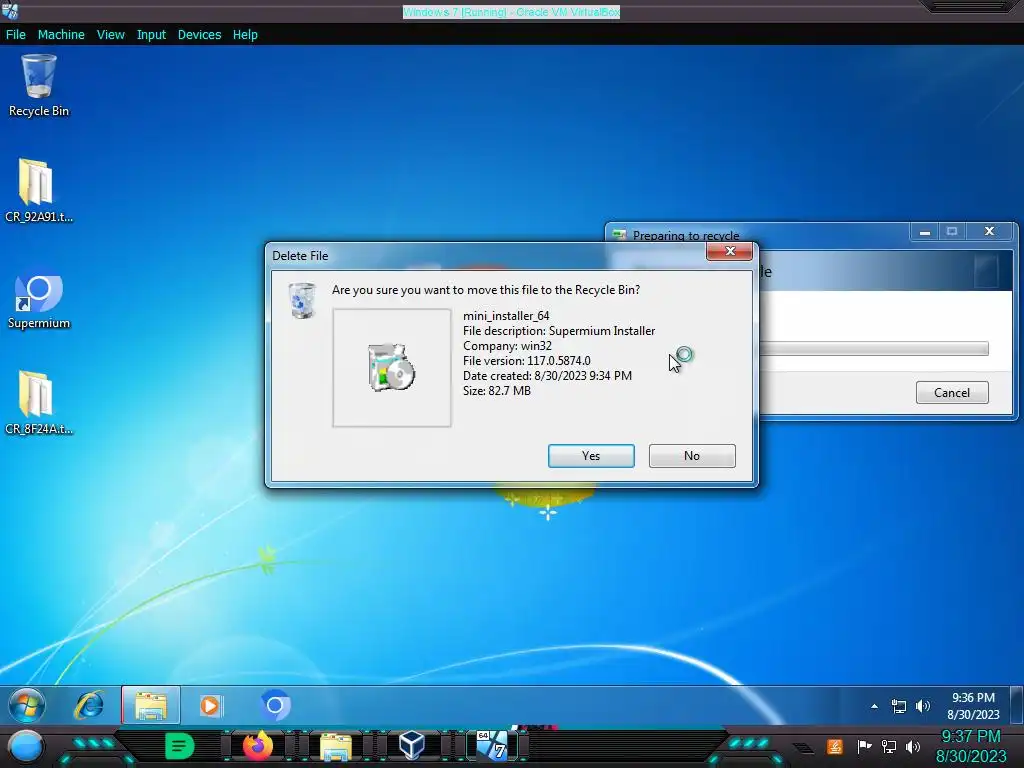Open Firefox in the host taskbar
The width and height of the screenshot is (1024, 768).
point(258,746)
